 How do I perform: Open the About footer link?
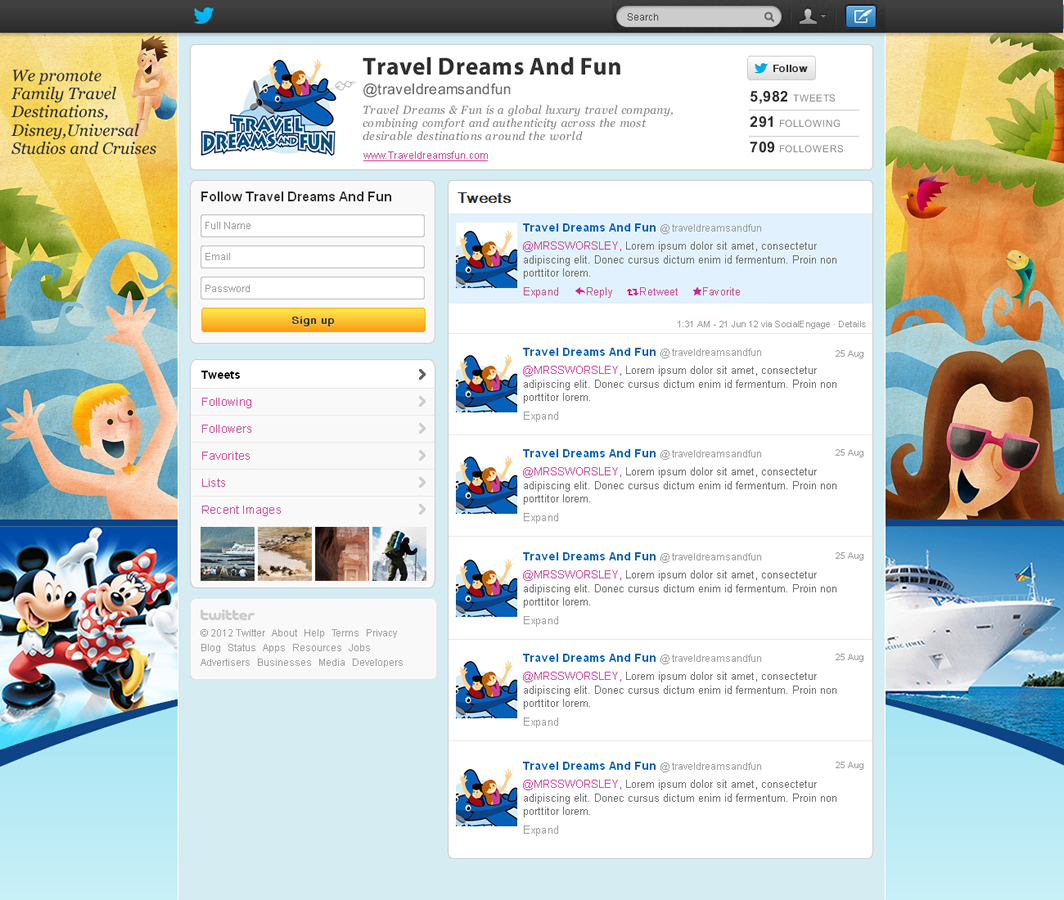coord(284,633)
